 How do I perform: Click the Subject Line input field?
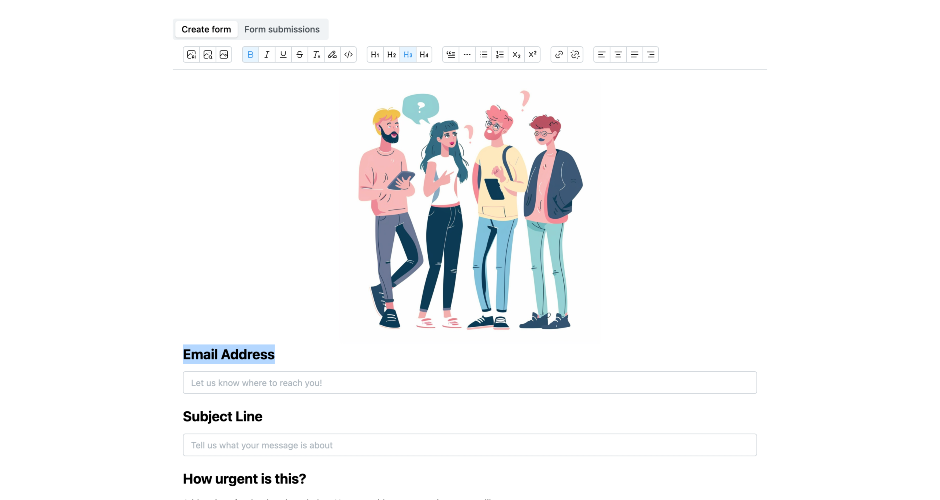[469, 445]
